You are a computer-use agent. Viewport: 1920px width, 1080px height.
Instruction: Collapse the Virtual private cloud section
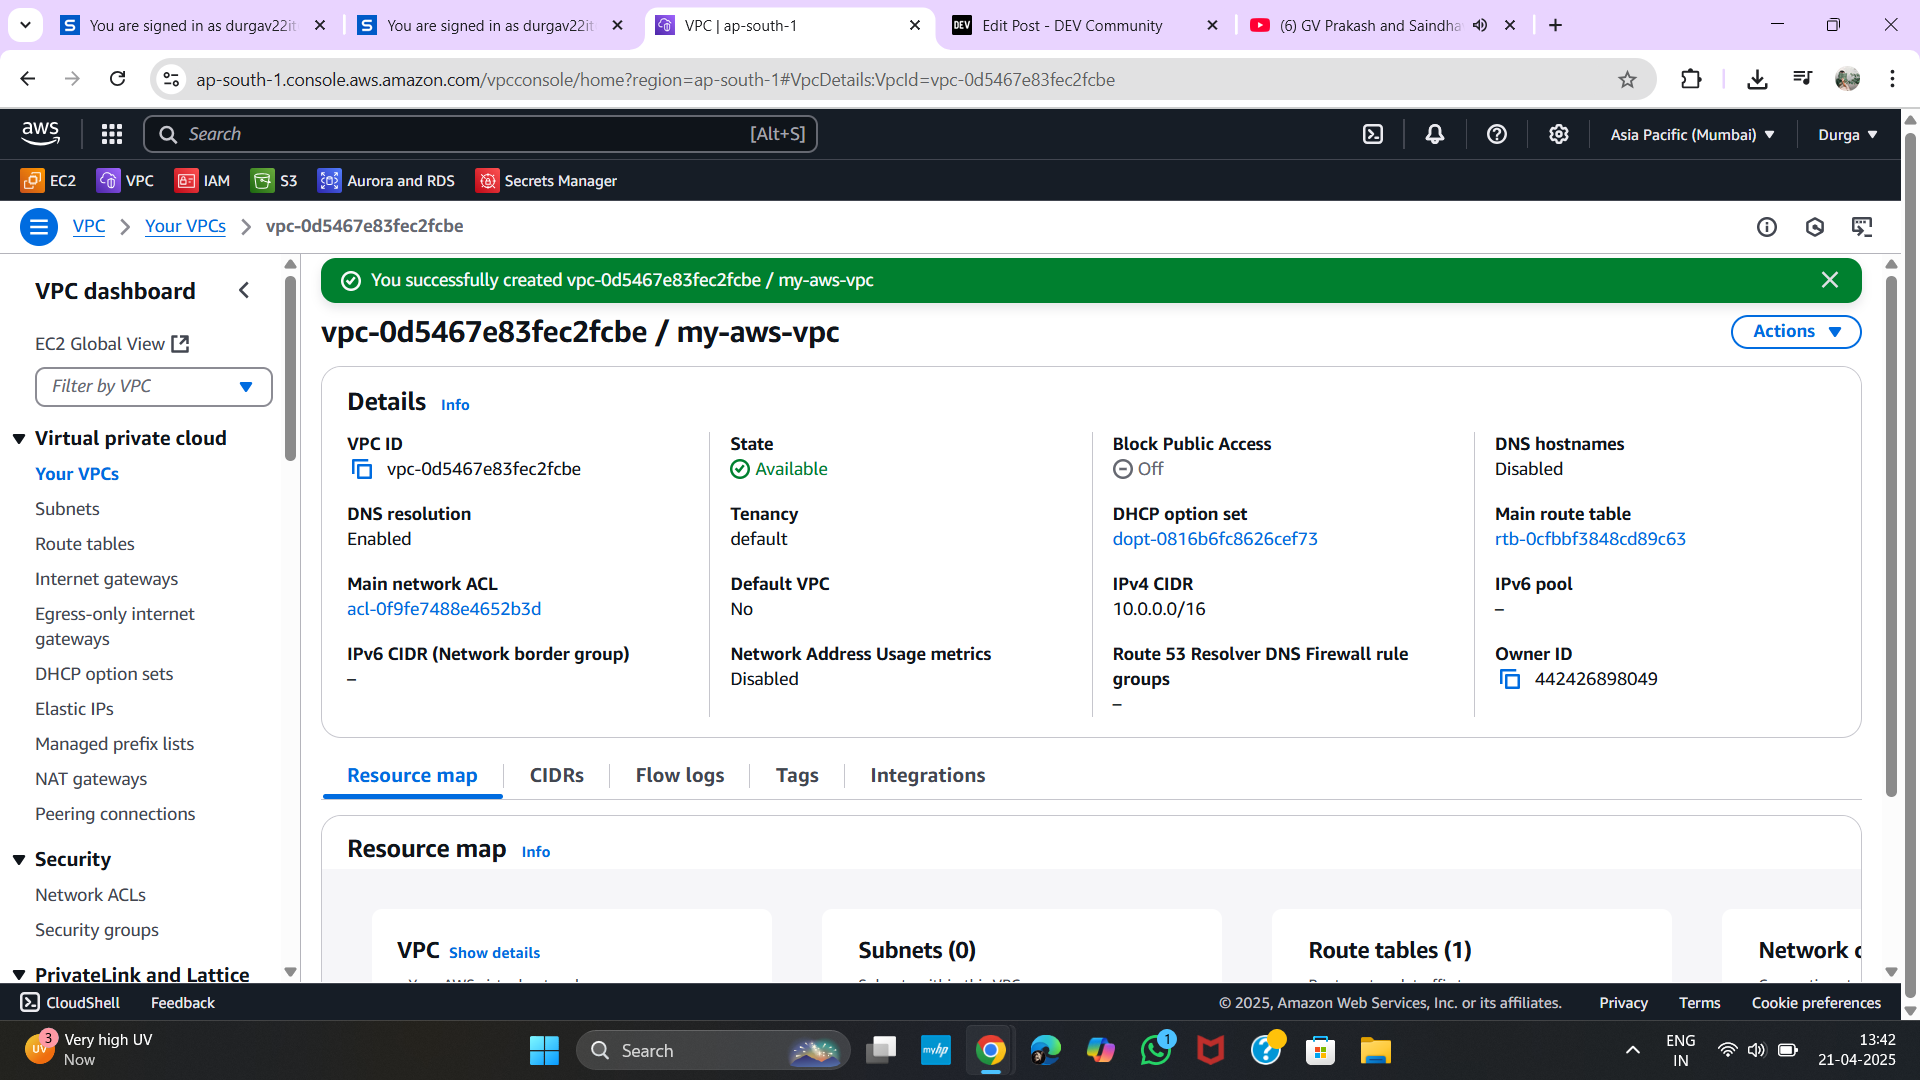click(x=19, y=439)
